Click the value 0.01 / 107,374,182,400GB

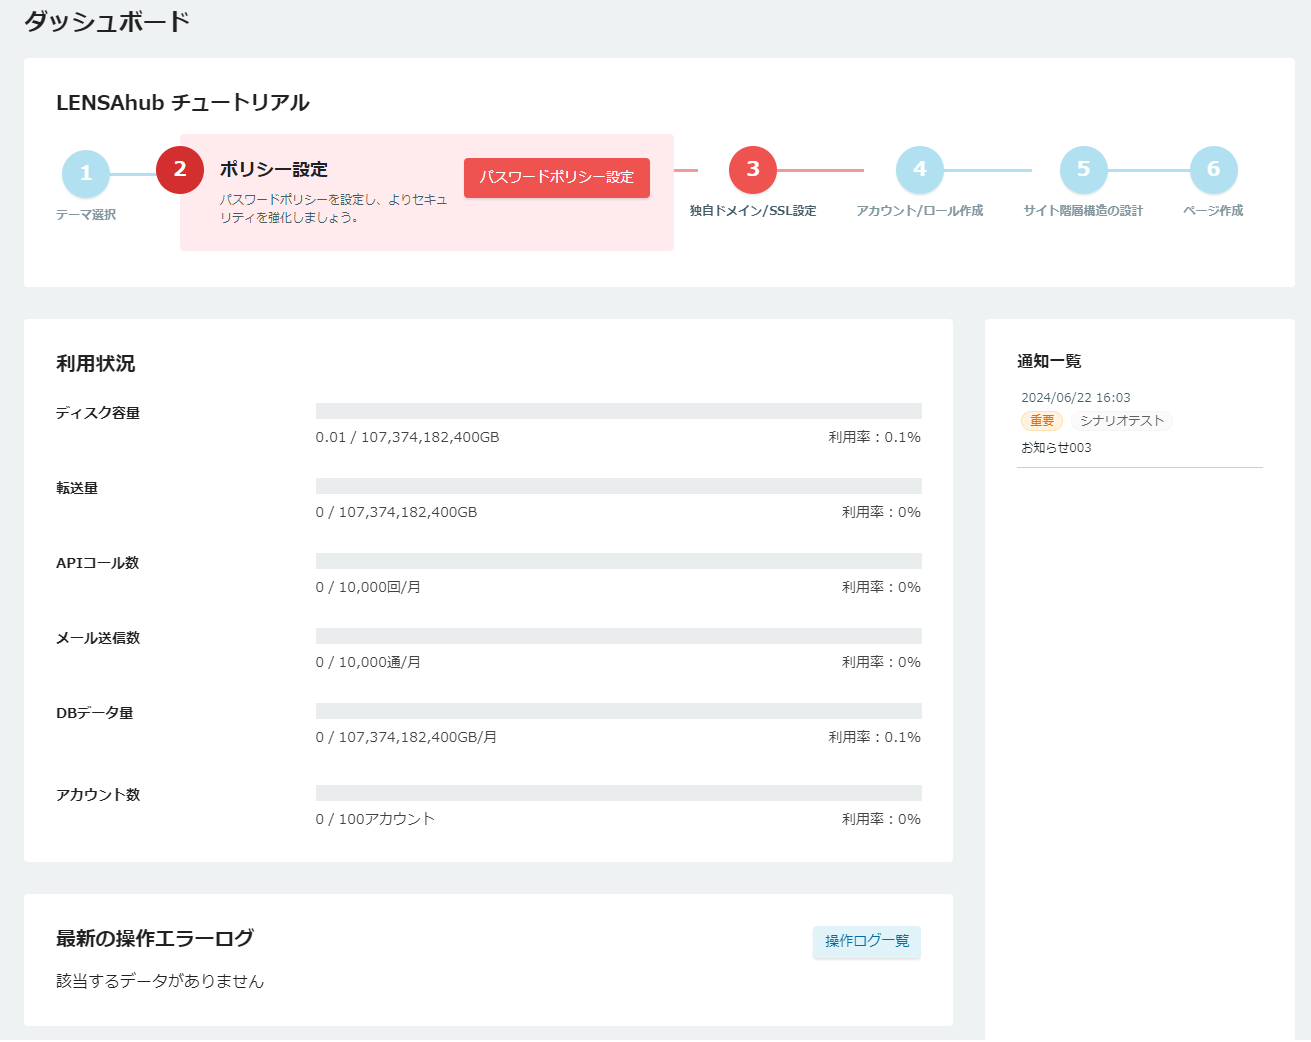(408, 437)
